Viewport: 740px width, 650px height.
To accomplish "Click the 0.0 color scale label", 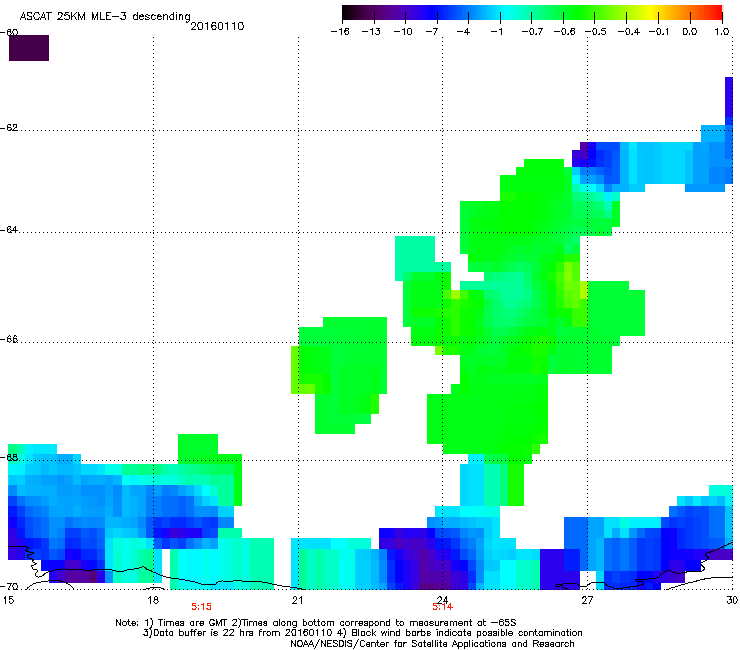I will click(x=690, y=32).
